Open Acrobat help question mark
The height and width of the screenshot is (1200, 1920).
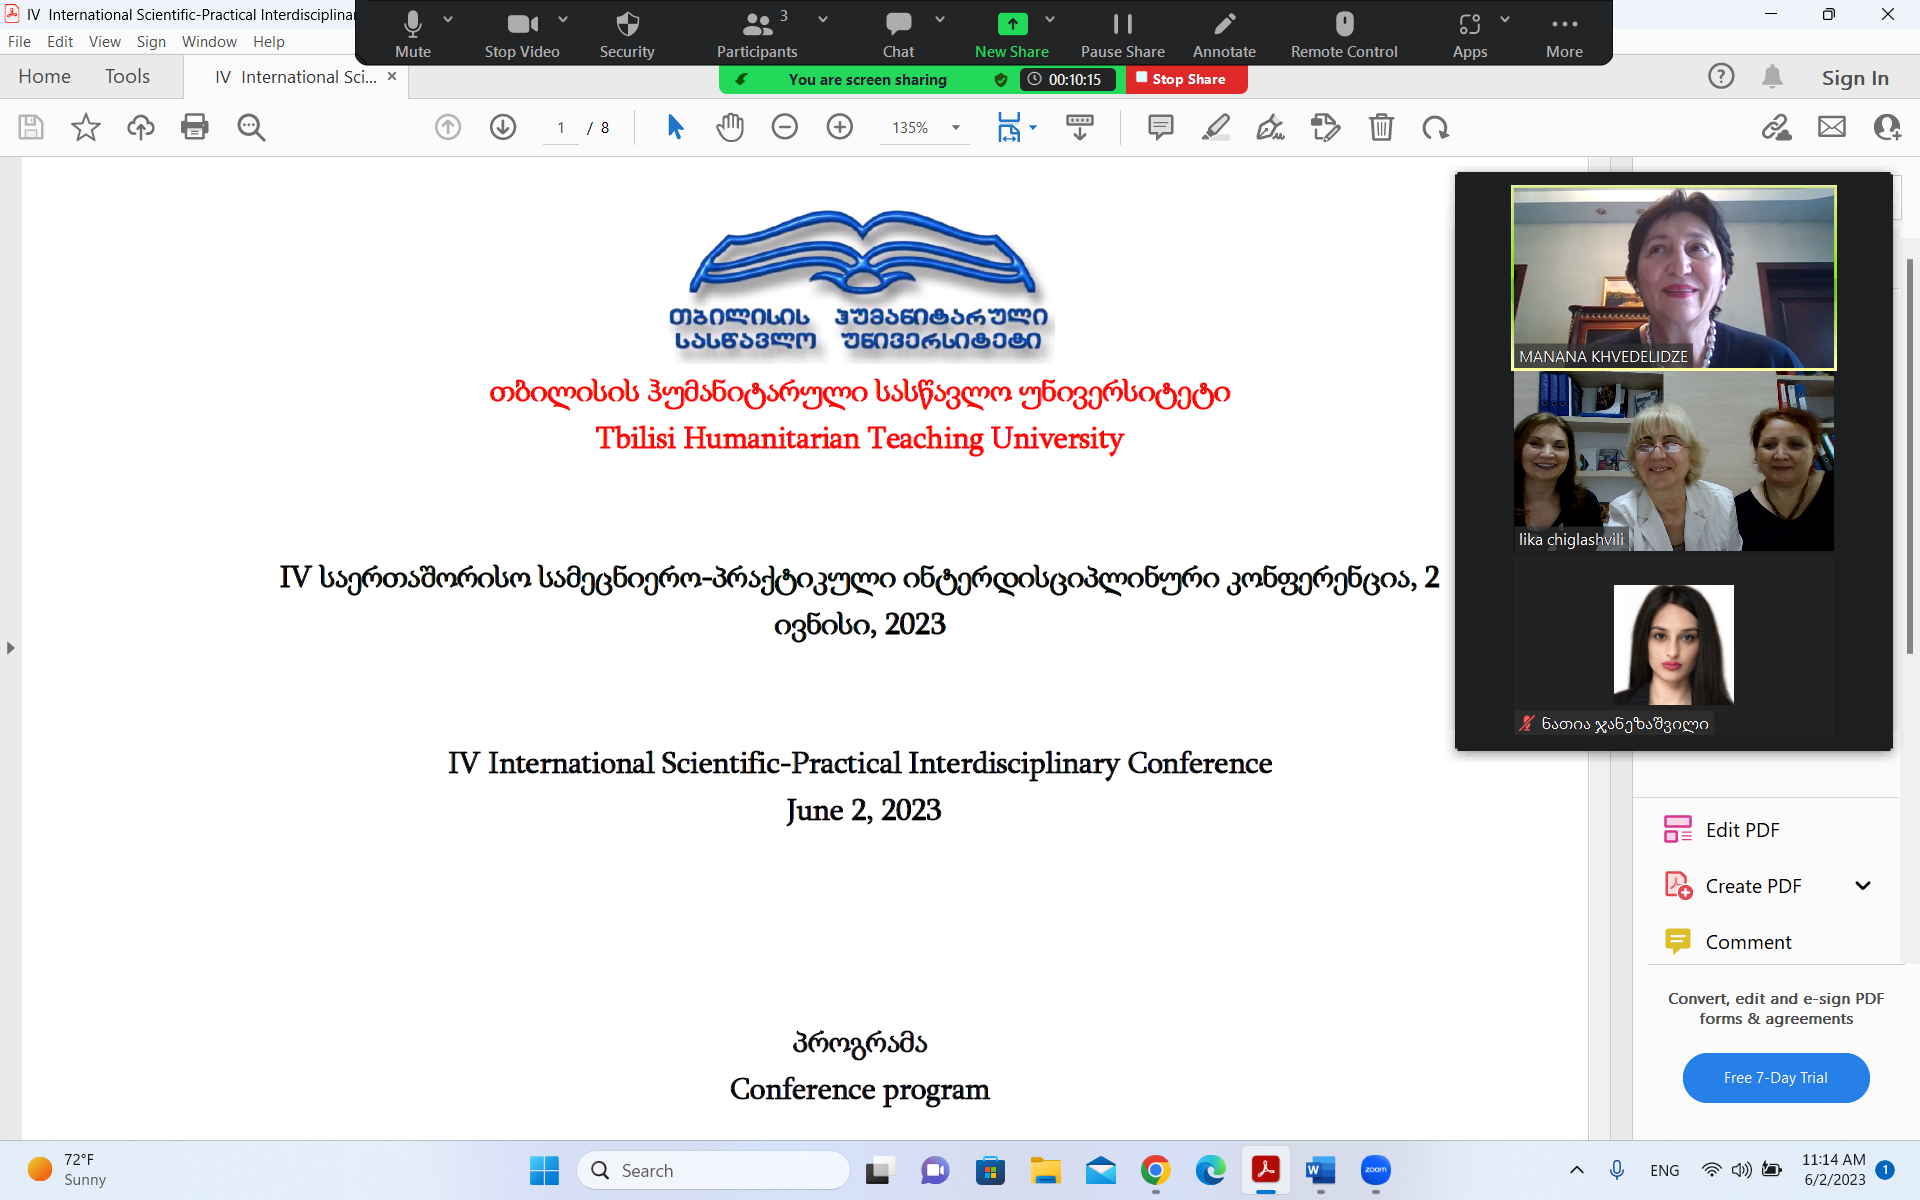(x=1721, y=76)
